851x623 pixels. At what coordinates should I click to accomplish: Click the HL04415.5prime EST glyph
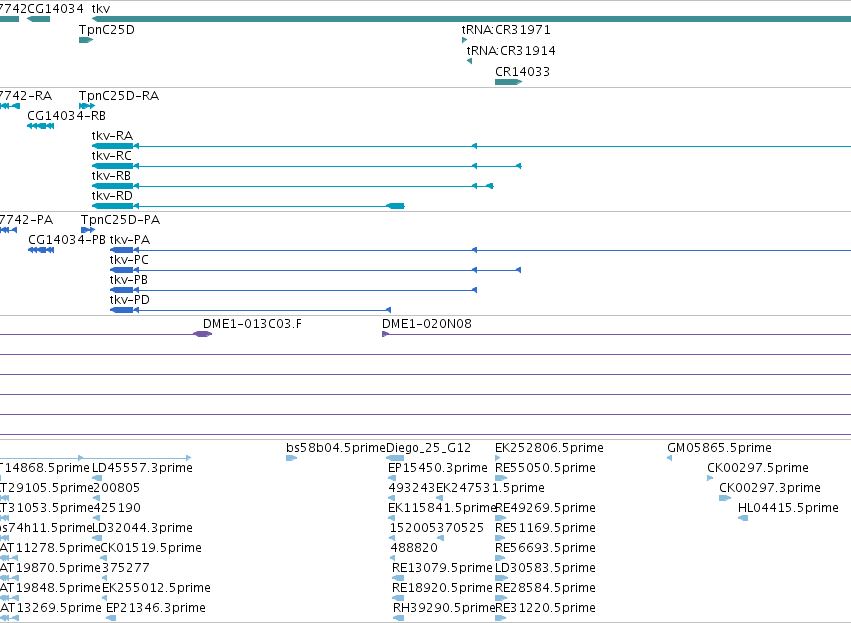click(743, 518)
